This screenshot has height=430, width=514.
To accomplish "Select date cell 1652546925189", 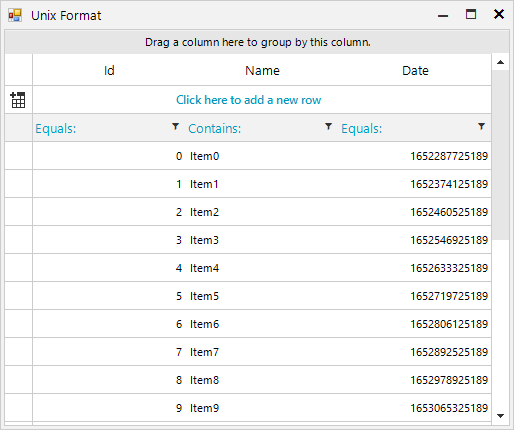I will pos(415,240).
